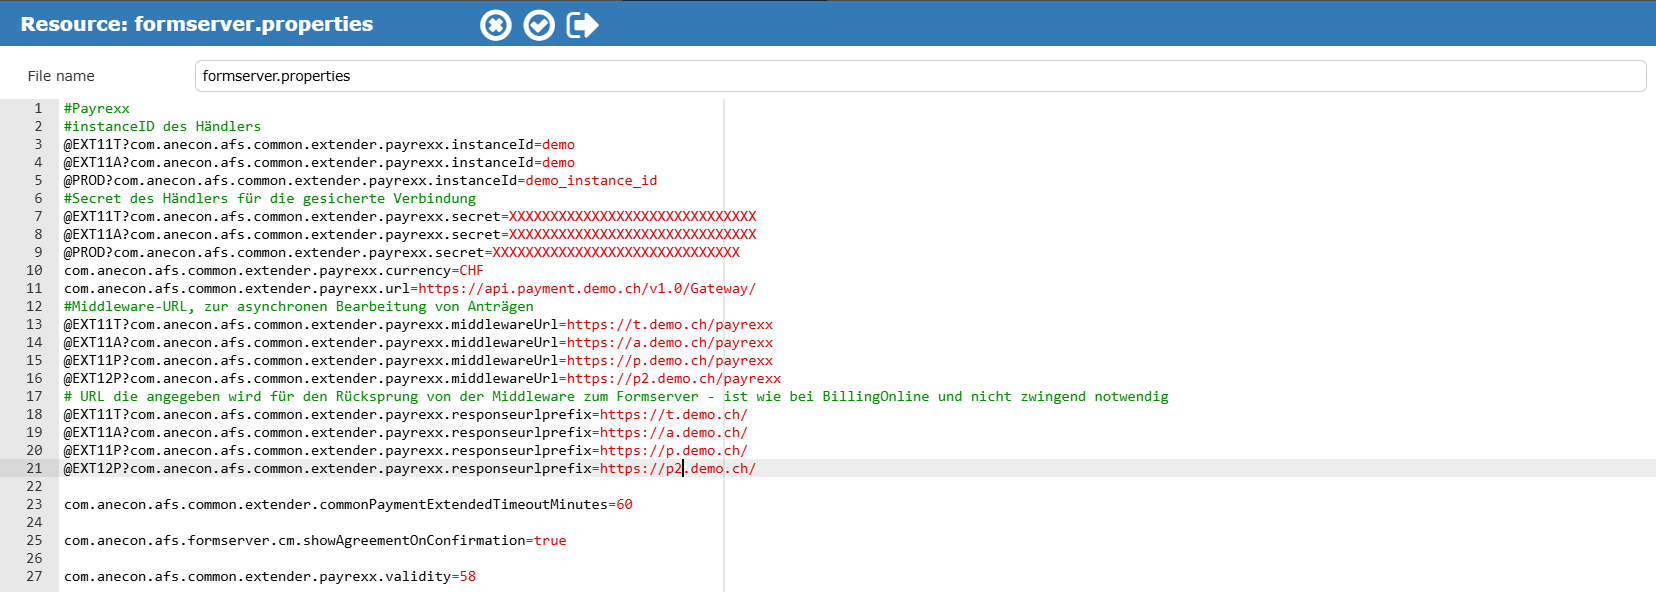1656x592 pixels.
Task: Click 'https://p2.demo.ch/payrexx' middleware URL
Action: click(674, 378)
